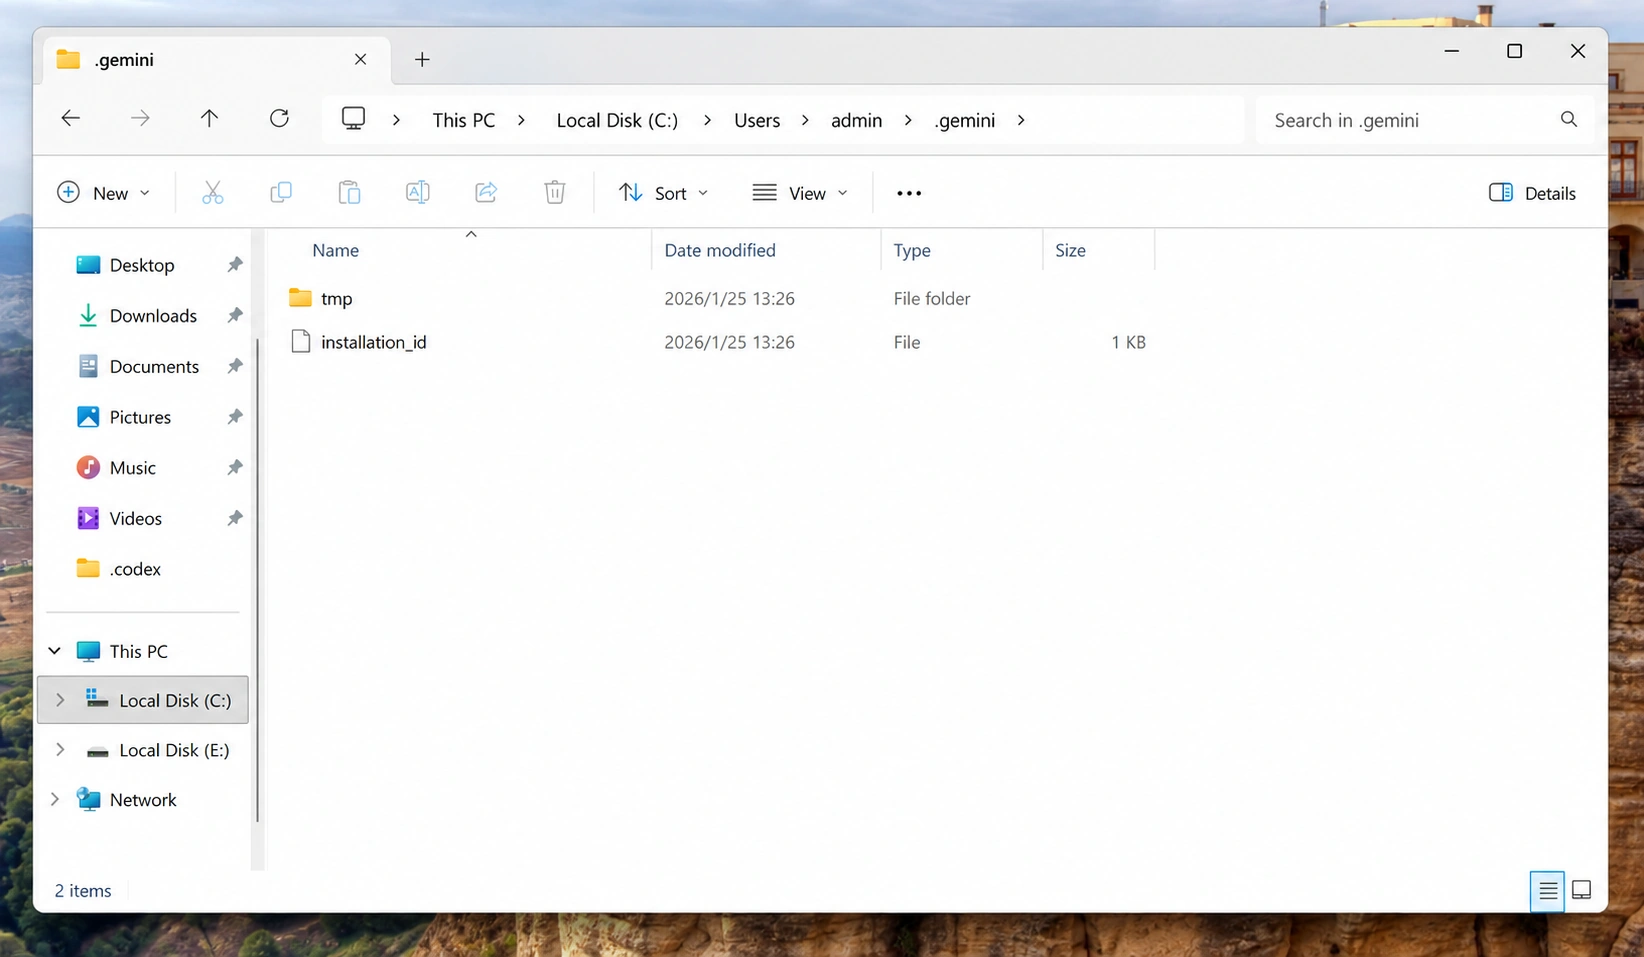
Task: Click pin icon next to Downloads
Action: (x=235, y=316)
